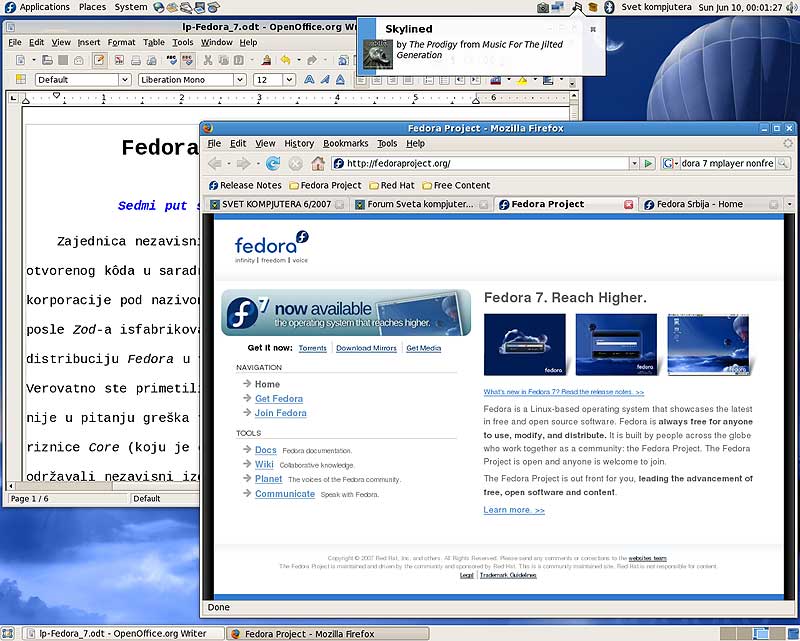Open the Undo history dropdown arrow in Writer
The width and height of the screenshot is (800, 641).
point(298,60)
